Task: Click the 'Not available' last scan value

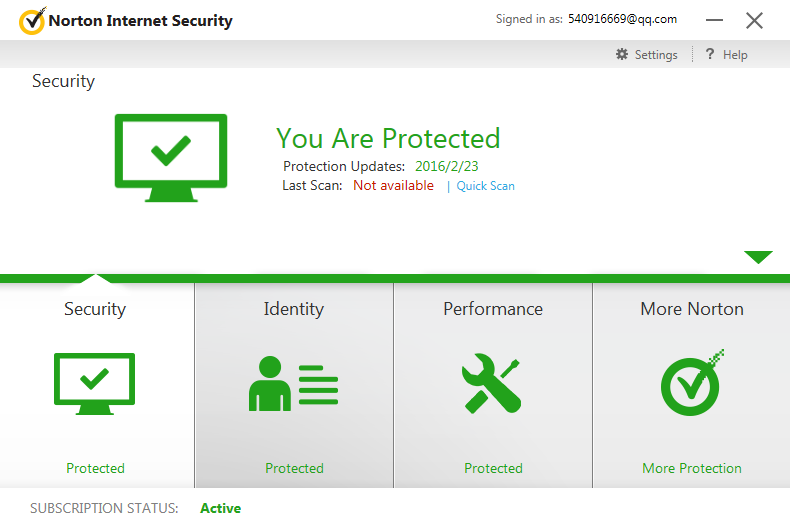Action: click(x=393, y=185)
